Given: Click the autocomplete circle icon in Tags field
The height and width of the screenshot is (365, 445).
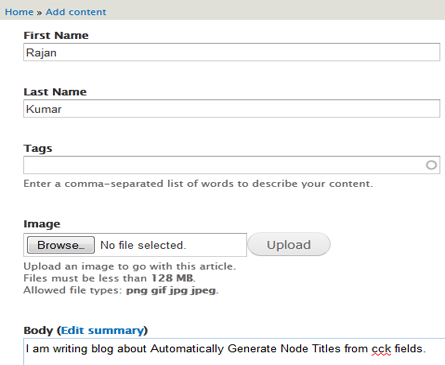Looking at the screenshot, I should tap(431, 165).
